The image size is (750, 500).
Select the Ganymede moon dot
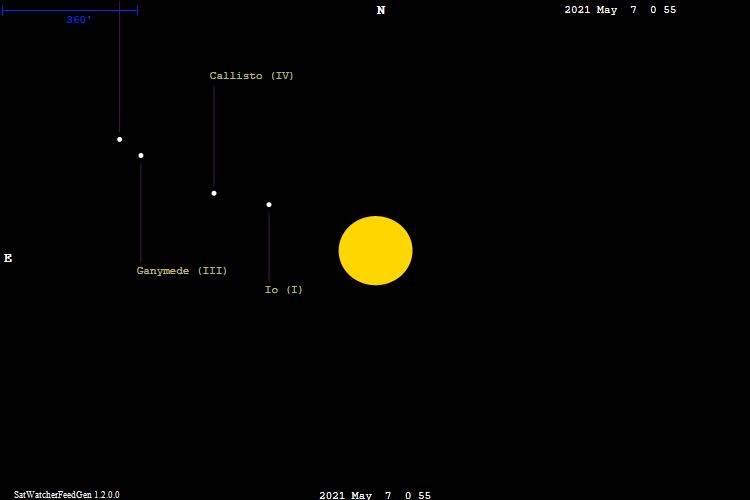tap(141, 156)
